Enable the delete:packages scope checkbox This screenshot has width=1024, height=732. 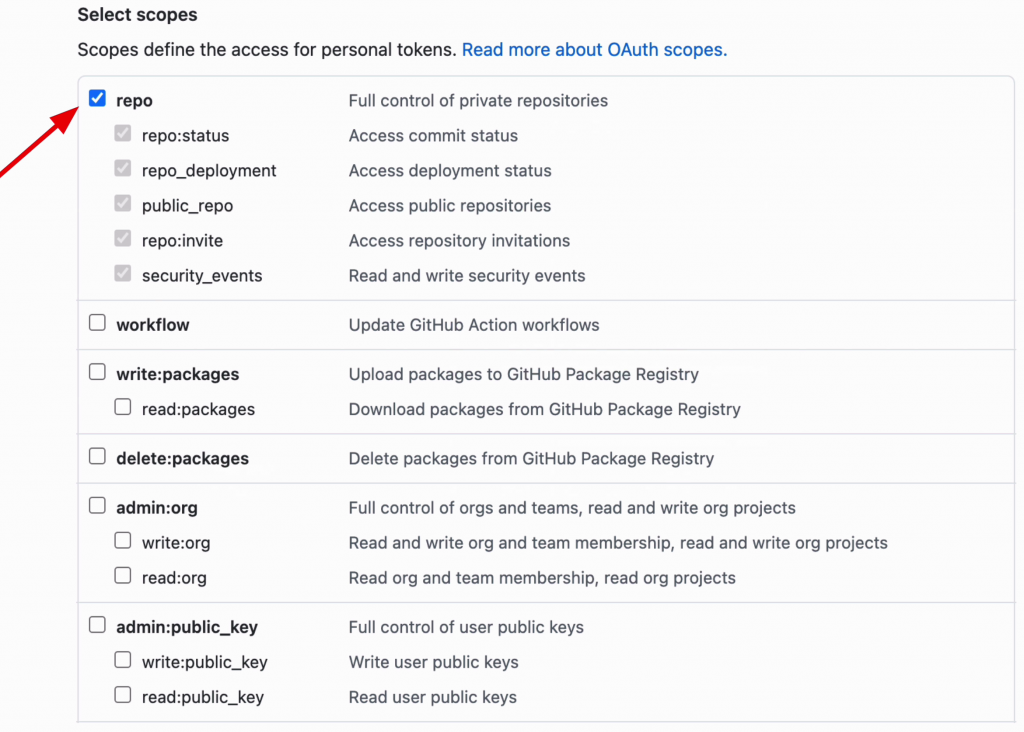(x=97, y=456)
